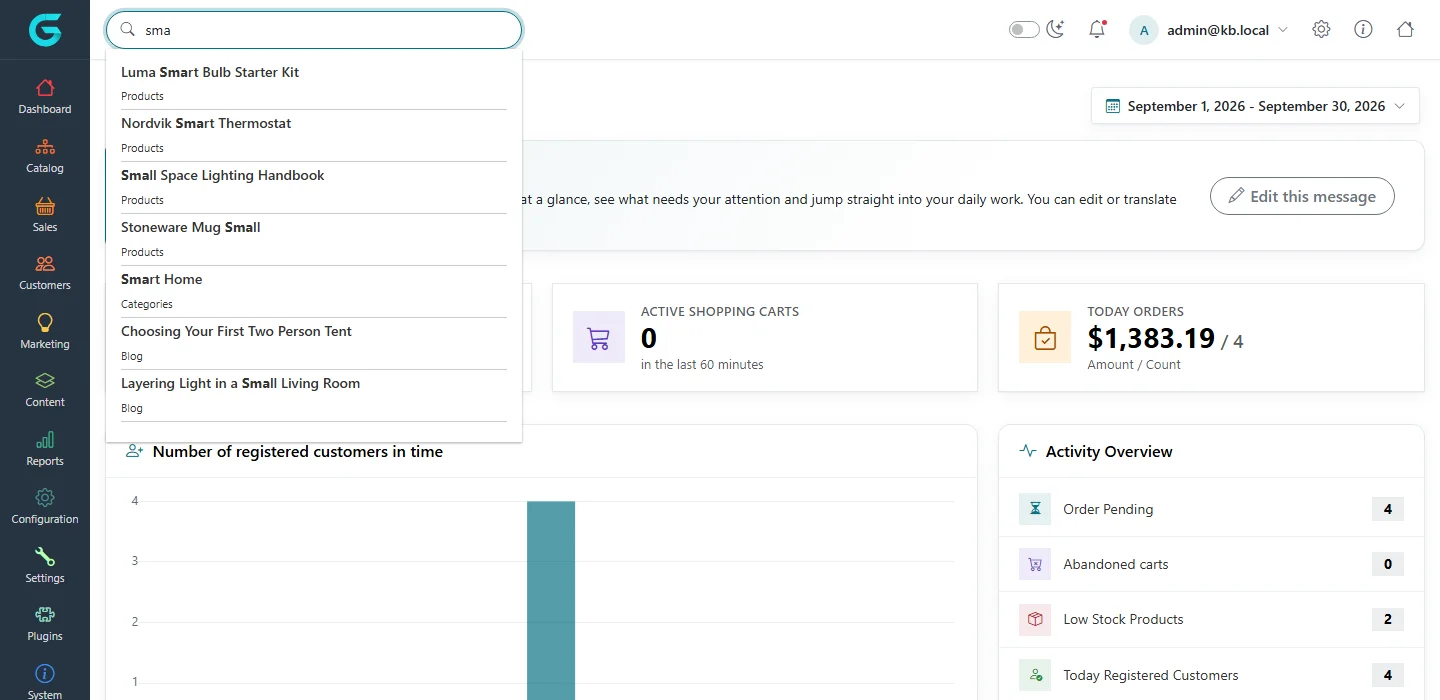Screen dimensions: 1440x700
Task: Open the Content sidebar section
Action: [x=45, y=390]
